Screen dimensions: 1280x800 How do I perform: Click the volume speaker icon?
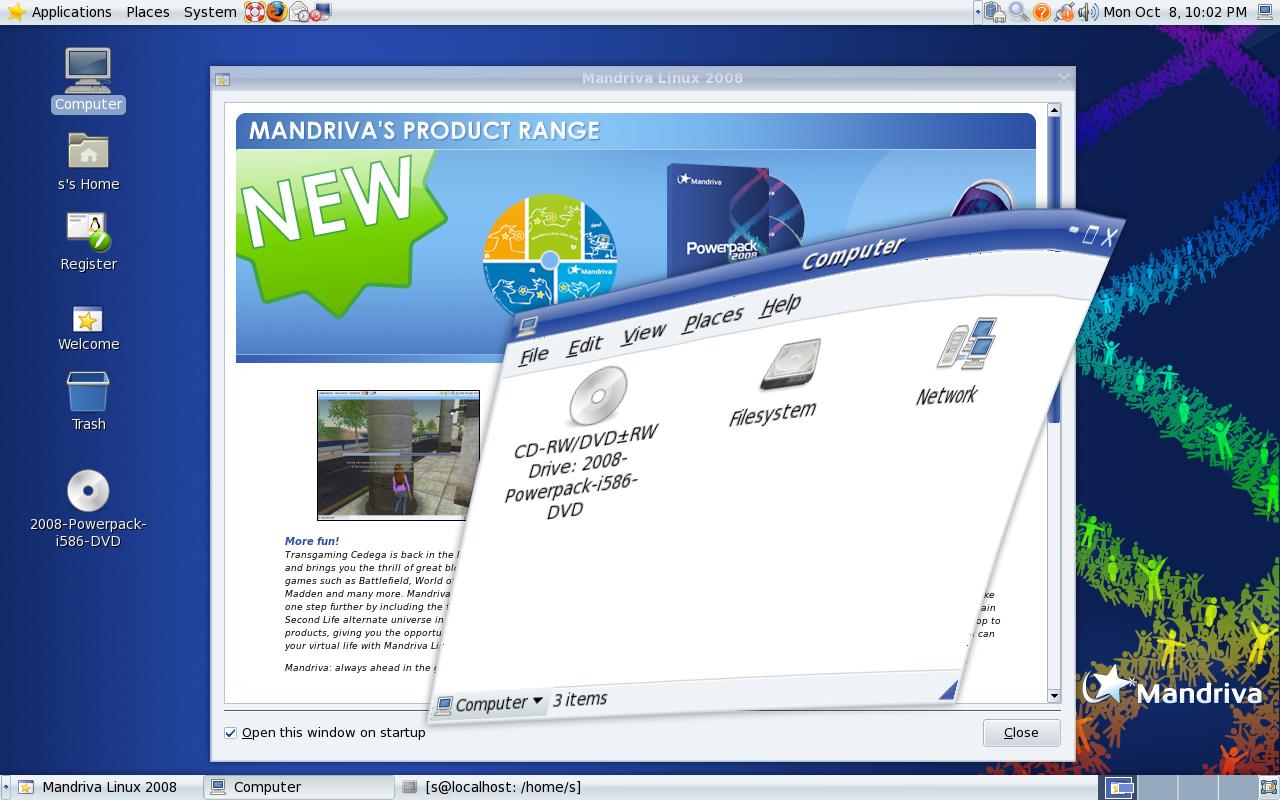coord(1088,12)
